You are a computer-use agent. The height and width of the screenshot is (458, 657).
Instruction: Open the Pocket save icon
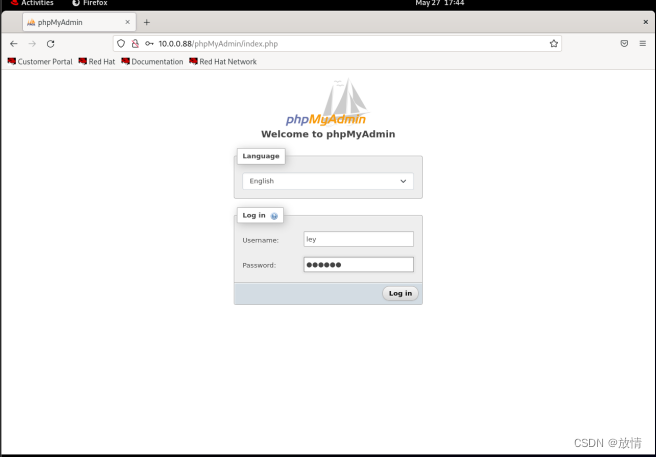(x=624, y=44)
